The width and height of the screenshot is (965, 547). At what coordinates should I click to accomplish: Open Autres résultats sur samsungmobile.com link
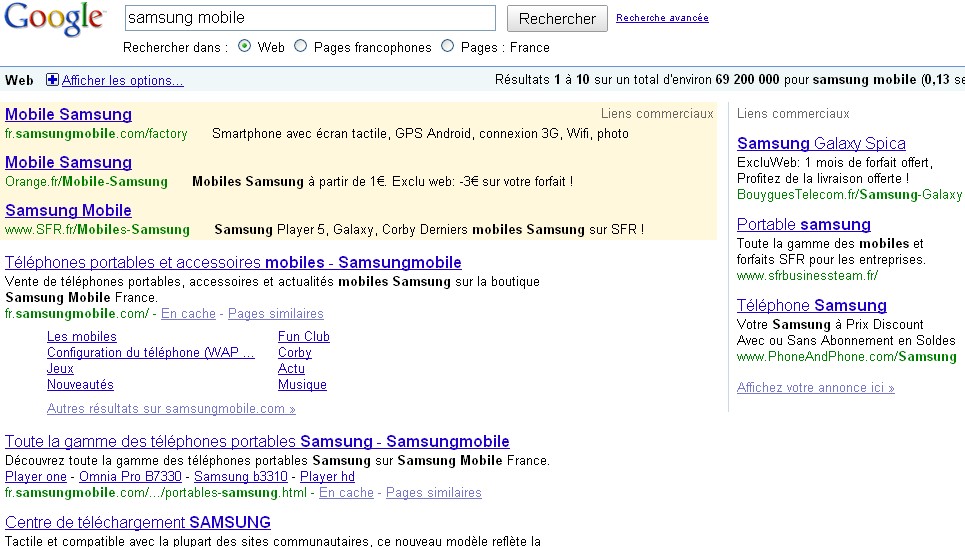point(171,409)
